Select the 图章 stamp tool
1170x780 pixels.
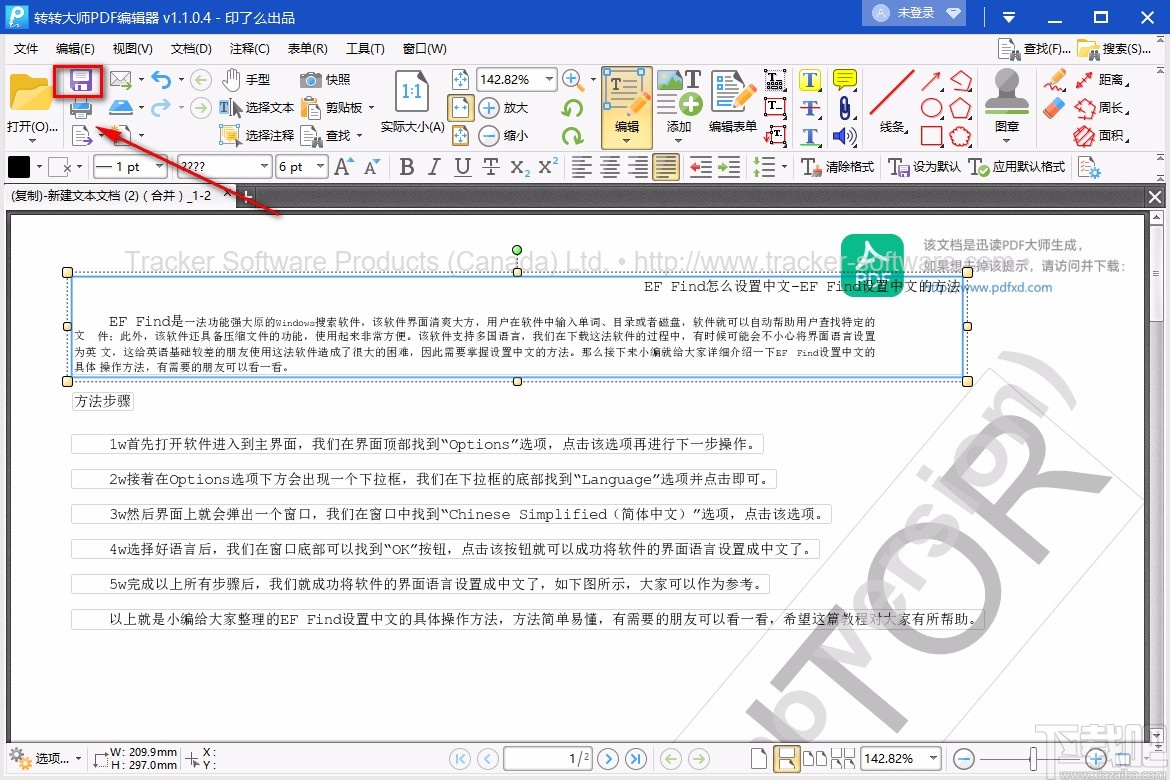[x=1006, y=95]
